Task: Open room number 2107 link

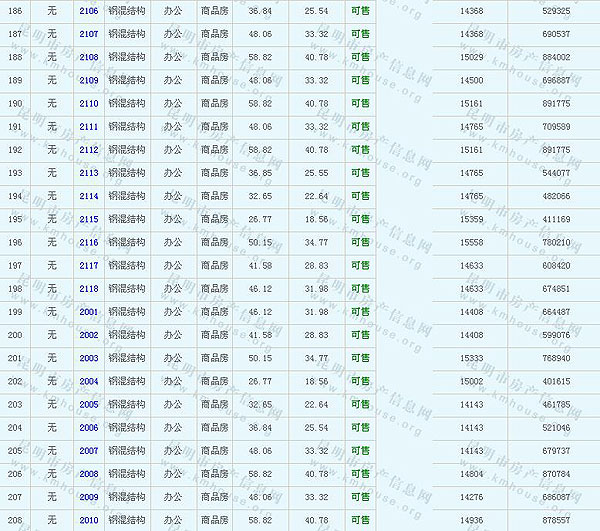Action: click(x=89, y=34)
